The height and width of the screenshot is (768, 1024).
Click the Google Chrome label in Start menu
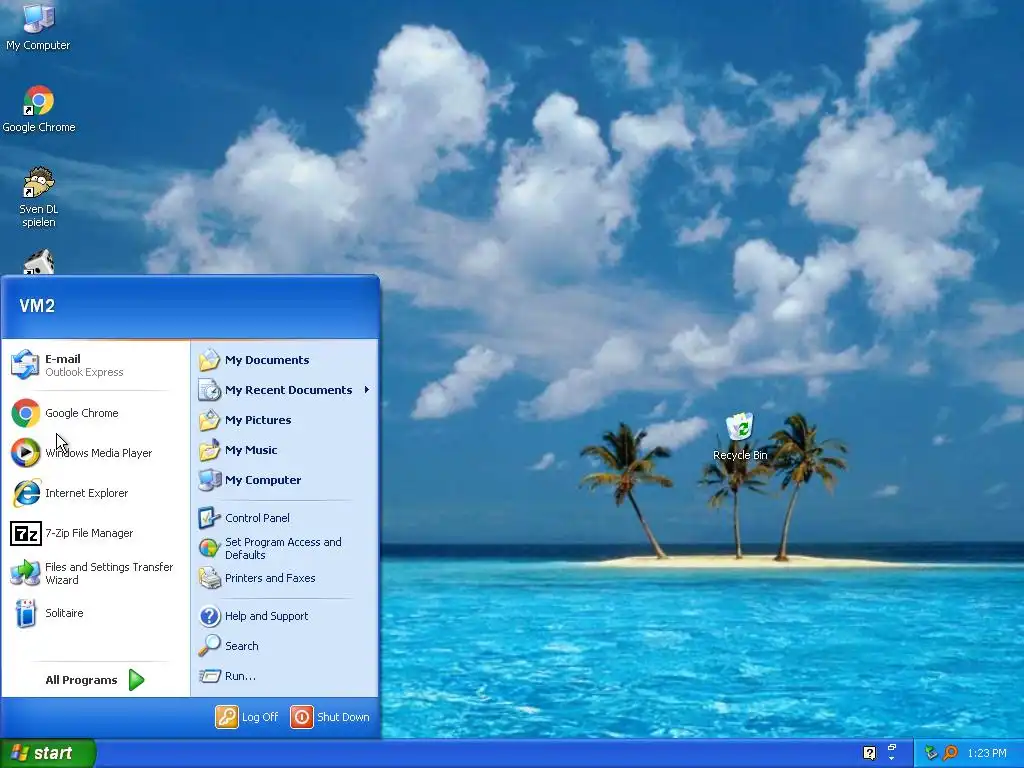(x=82, y=413)
